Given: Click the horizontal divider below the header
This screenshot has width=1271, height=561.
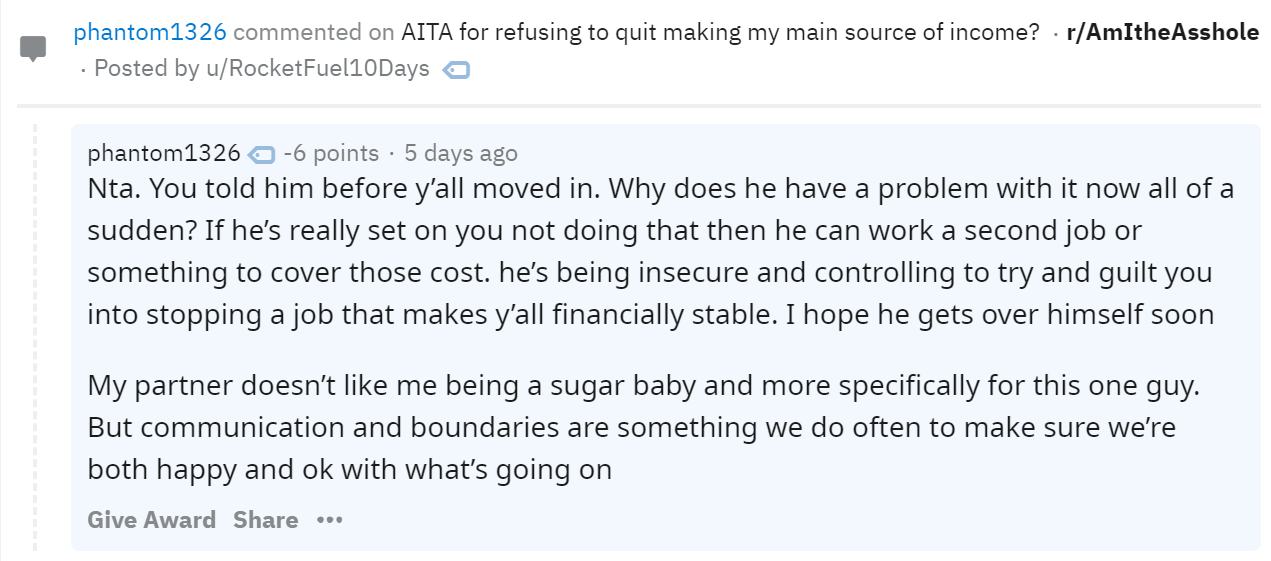Looking at the screenshot, I should click(638, 105).
